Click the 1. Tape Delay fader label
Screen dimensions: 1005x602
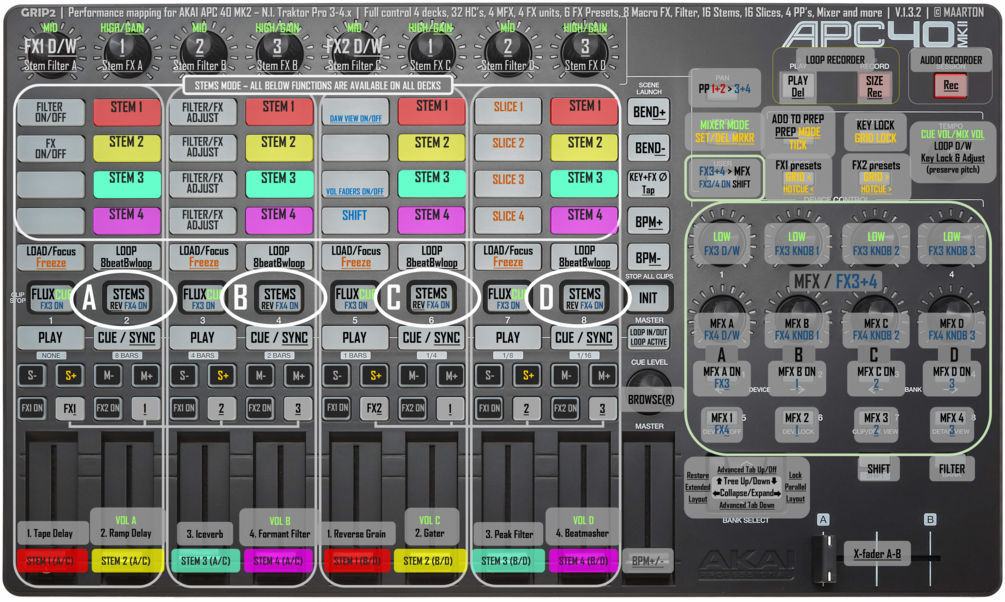(50, 533)
